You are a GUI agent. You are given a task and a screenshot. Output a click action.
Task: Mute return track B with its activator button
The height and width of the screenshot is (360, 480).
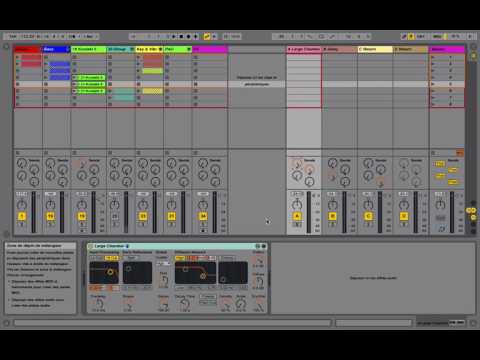click(332, 216)
